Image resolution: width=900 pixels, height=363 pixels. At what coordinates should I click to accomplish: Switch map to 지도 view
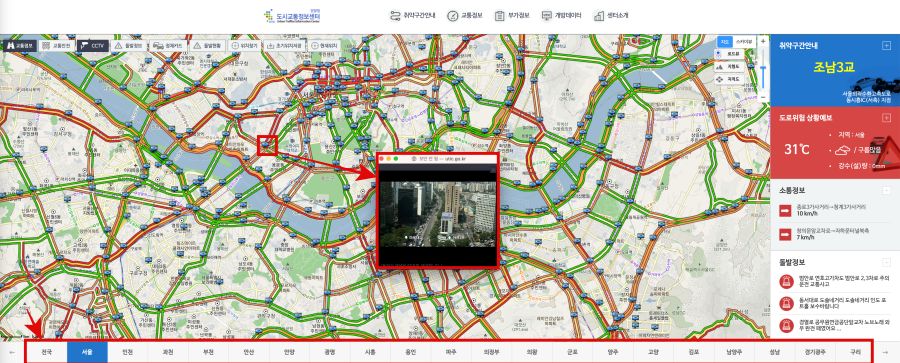pyautogui.click(x=724, y=41)
